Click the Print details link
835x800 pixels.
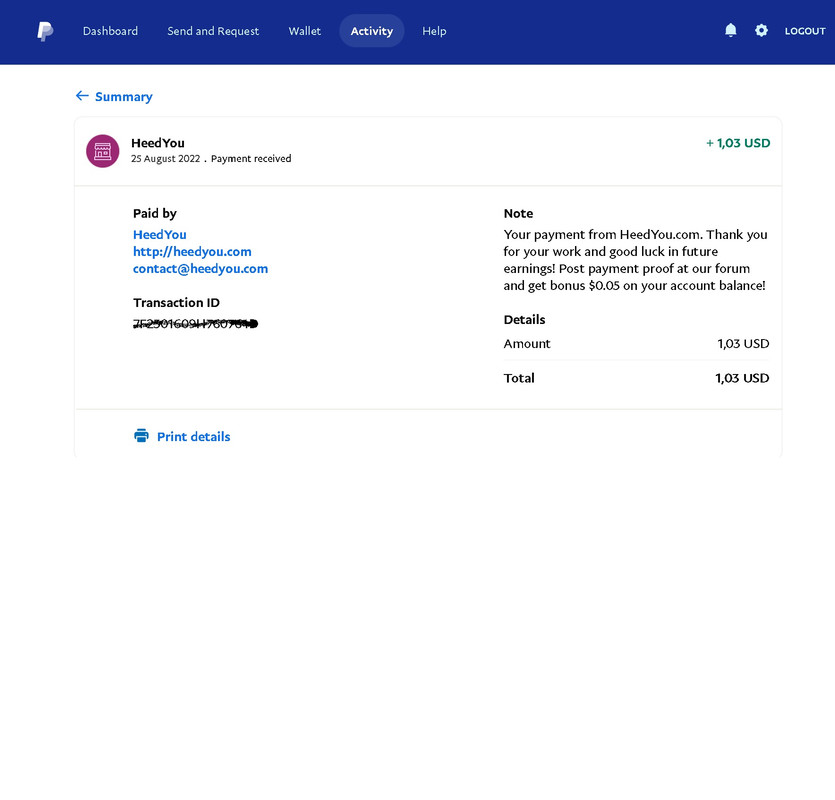click(193, 437)
